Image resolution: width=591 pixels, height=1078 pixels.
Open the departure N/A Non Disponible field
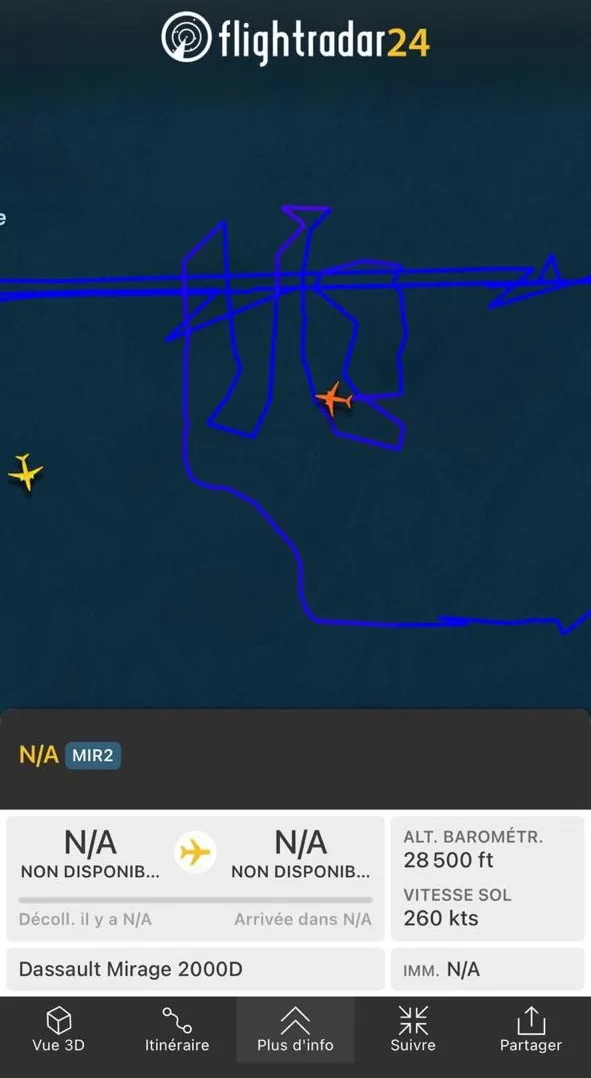point(90,854)
